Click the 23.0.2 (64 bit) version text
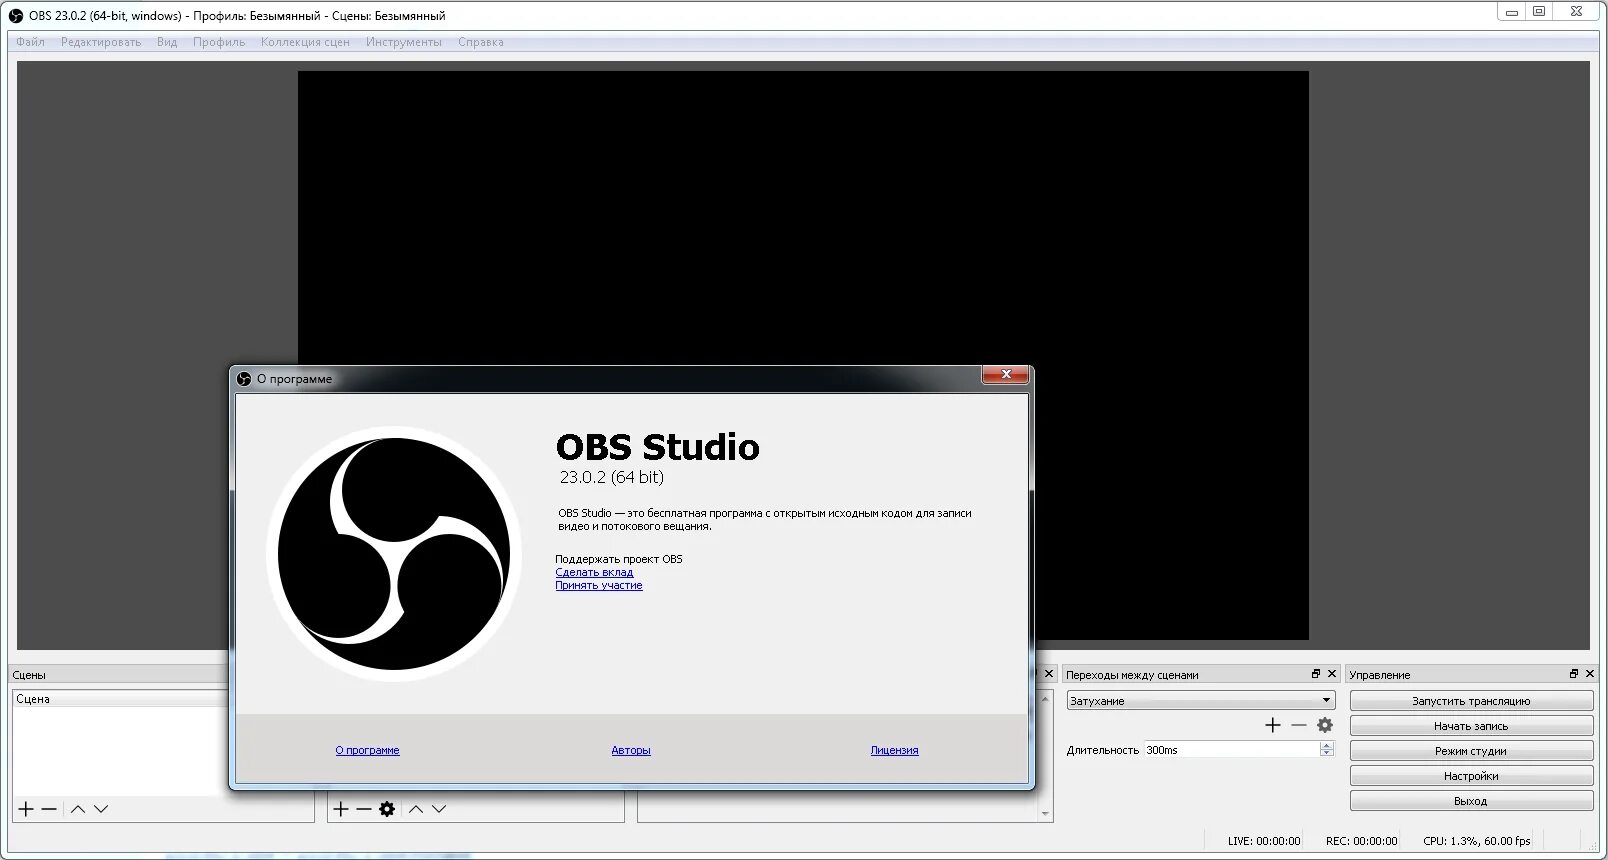 point(611,477)
